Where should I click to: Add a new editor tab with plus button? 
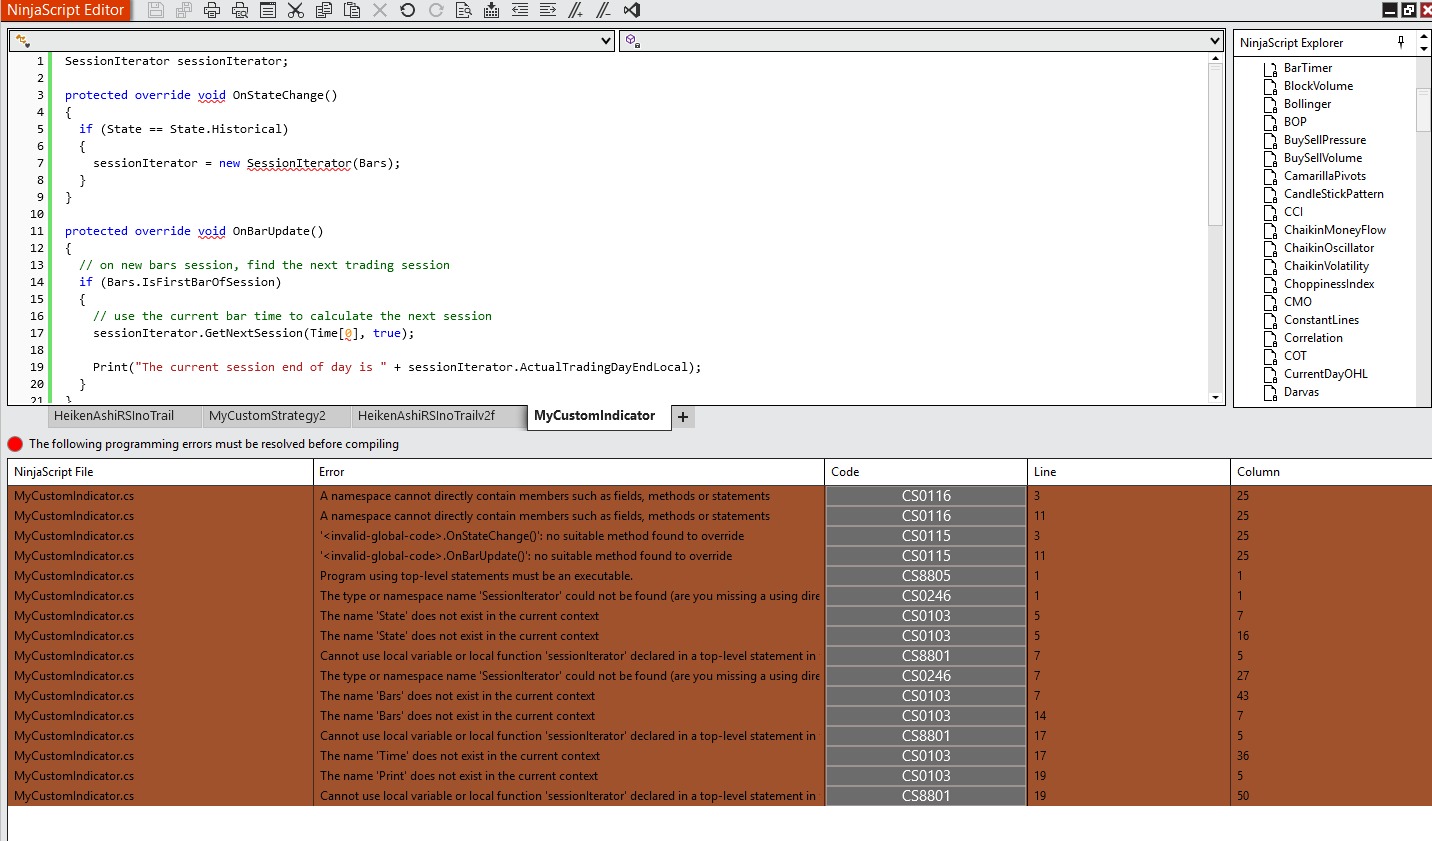[683, 417]
